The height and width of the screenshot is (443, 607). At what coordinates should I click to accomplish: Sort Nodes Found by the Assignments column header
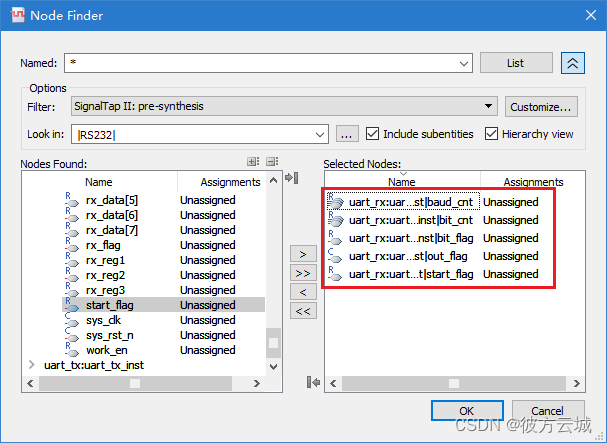[230, 182]
